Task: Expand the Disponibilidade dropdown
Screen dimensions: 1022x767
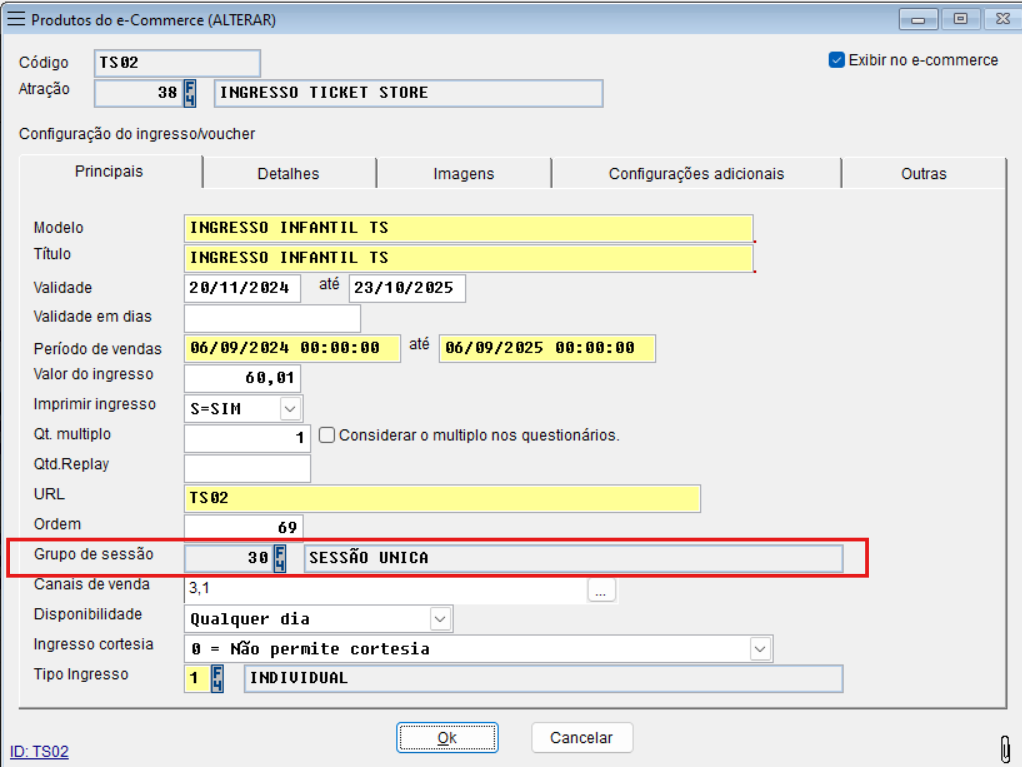Action: 440,619
